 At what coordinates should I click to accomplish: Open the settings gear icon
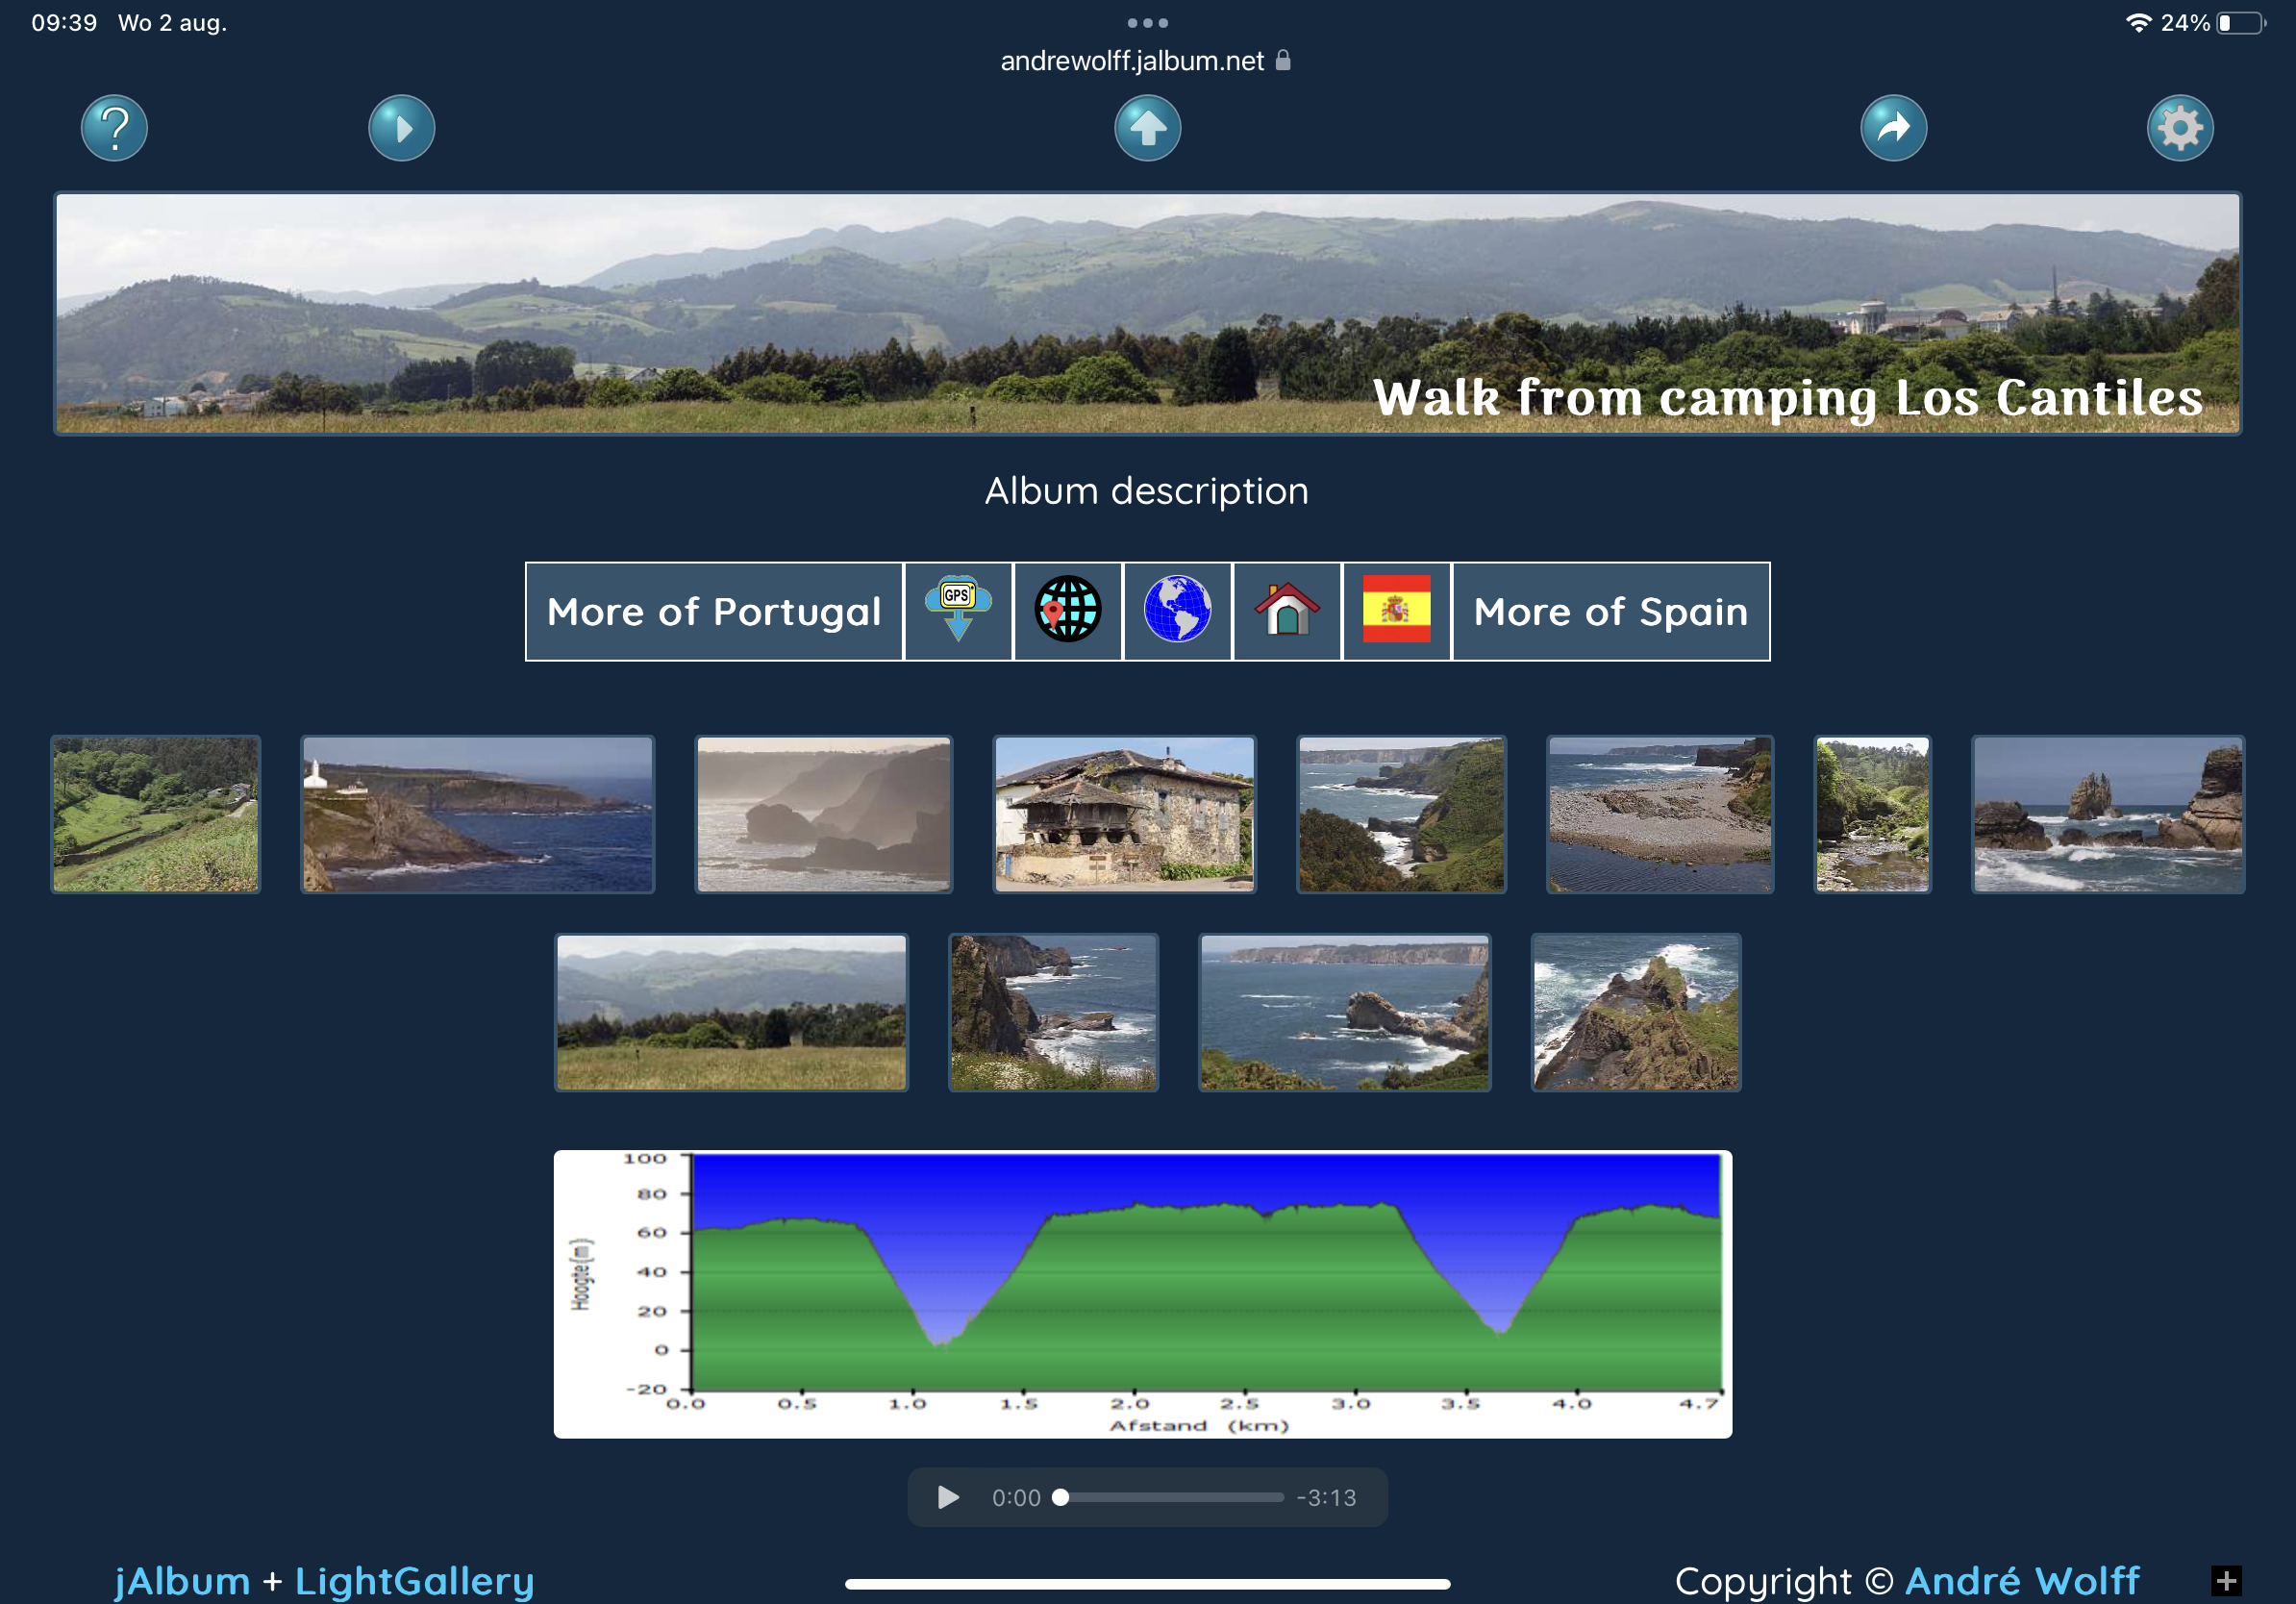click(x=2179, y=128)
